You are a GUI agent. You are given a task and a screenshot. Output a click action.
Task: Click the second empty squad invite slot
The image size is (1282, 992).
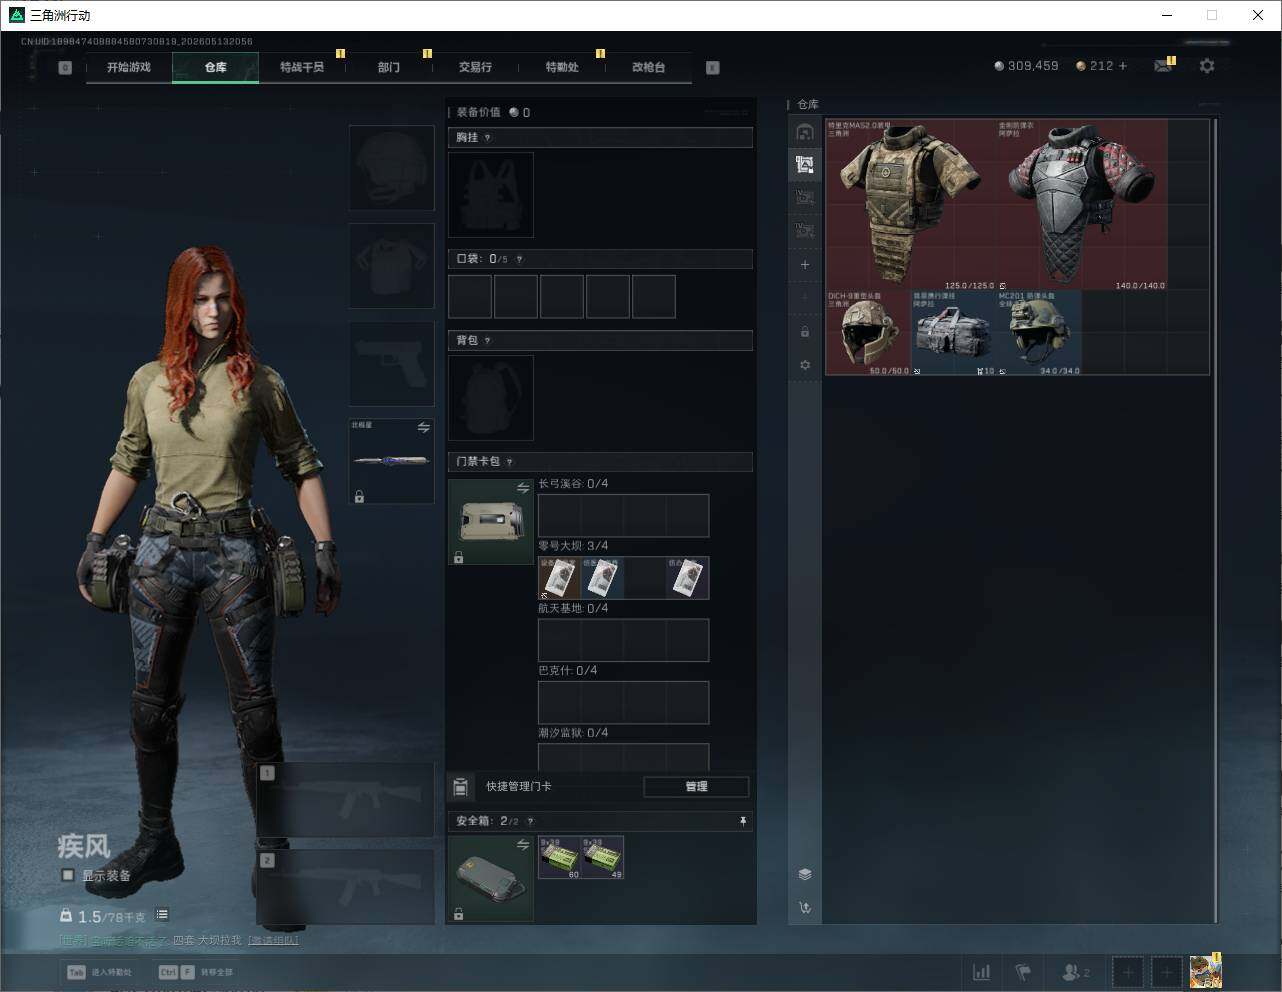coord(1166,972)
